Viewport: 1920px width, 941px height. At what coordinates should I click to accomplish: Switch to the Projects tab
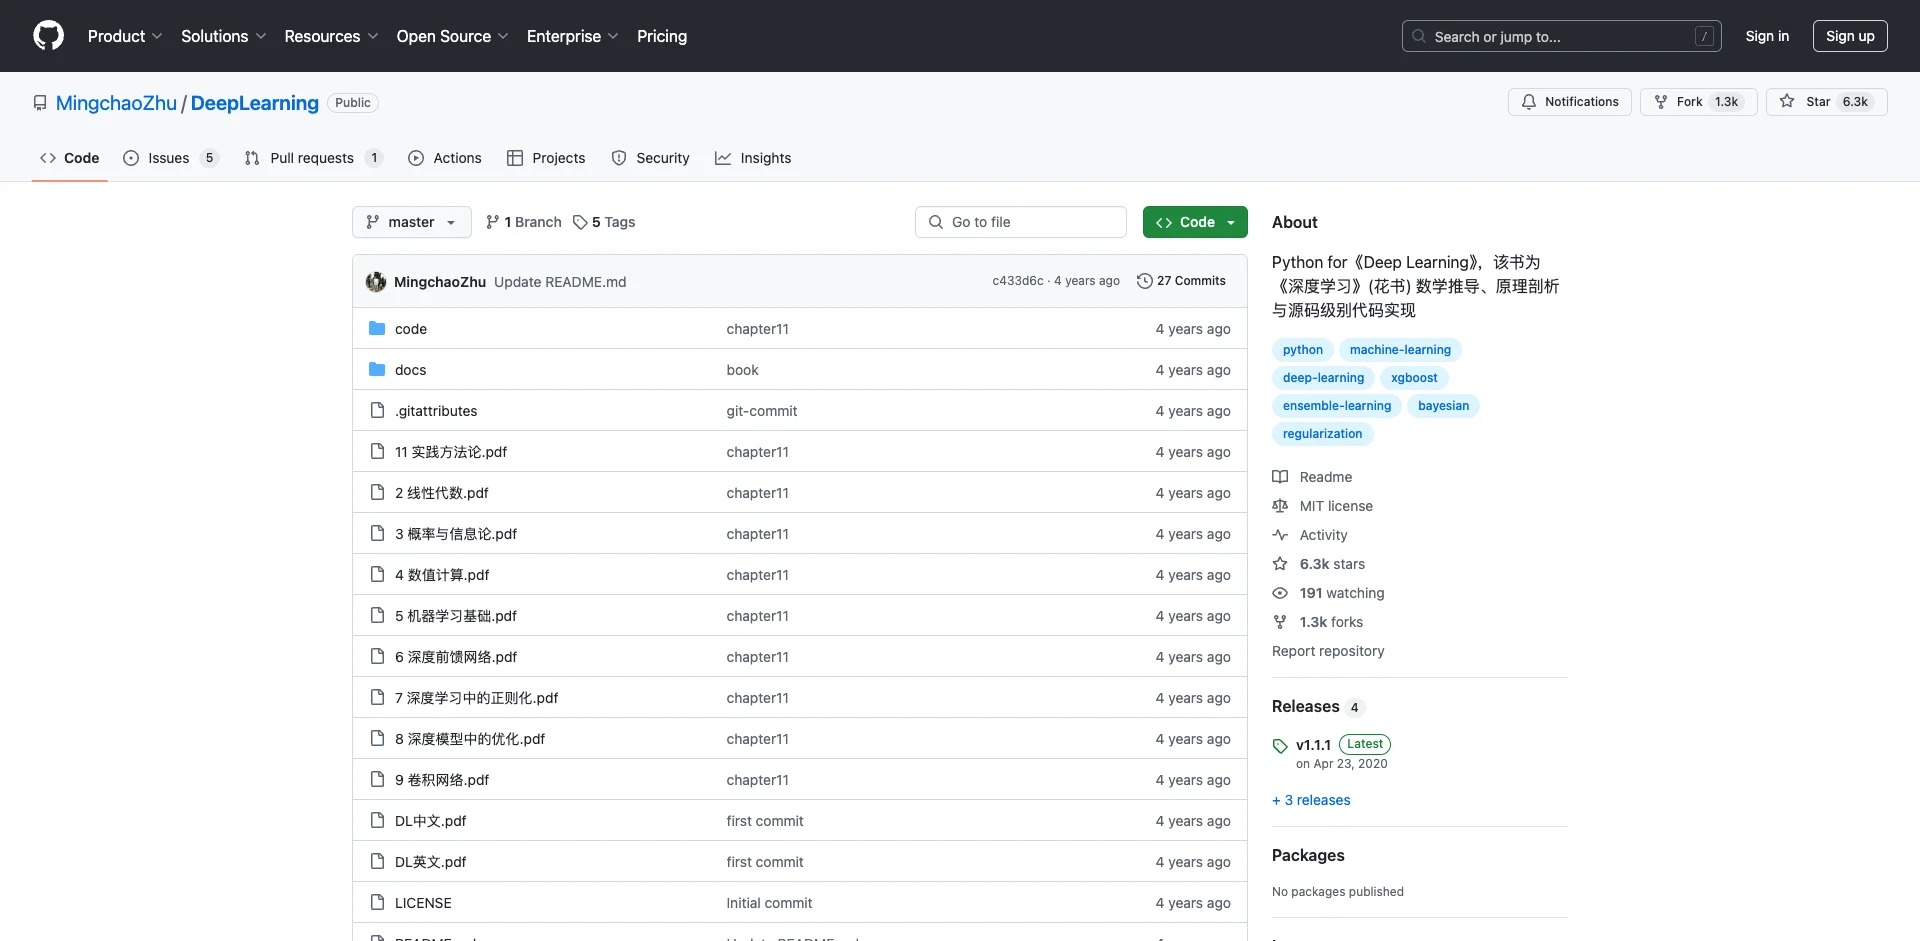(x=546, y=158)
